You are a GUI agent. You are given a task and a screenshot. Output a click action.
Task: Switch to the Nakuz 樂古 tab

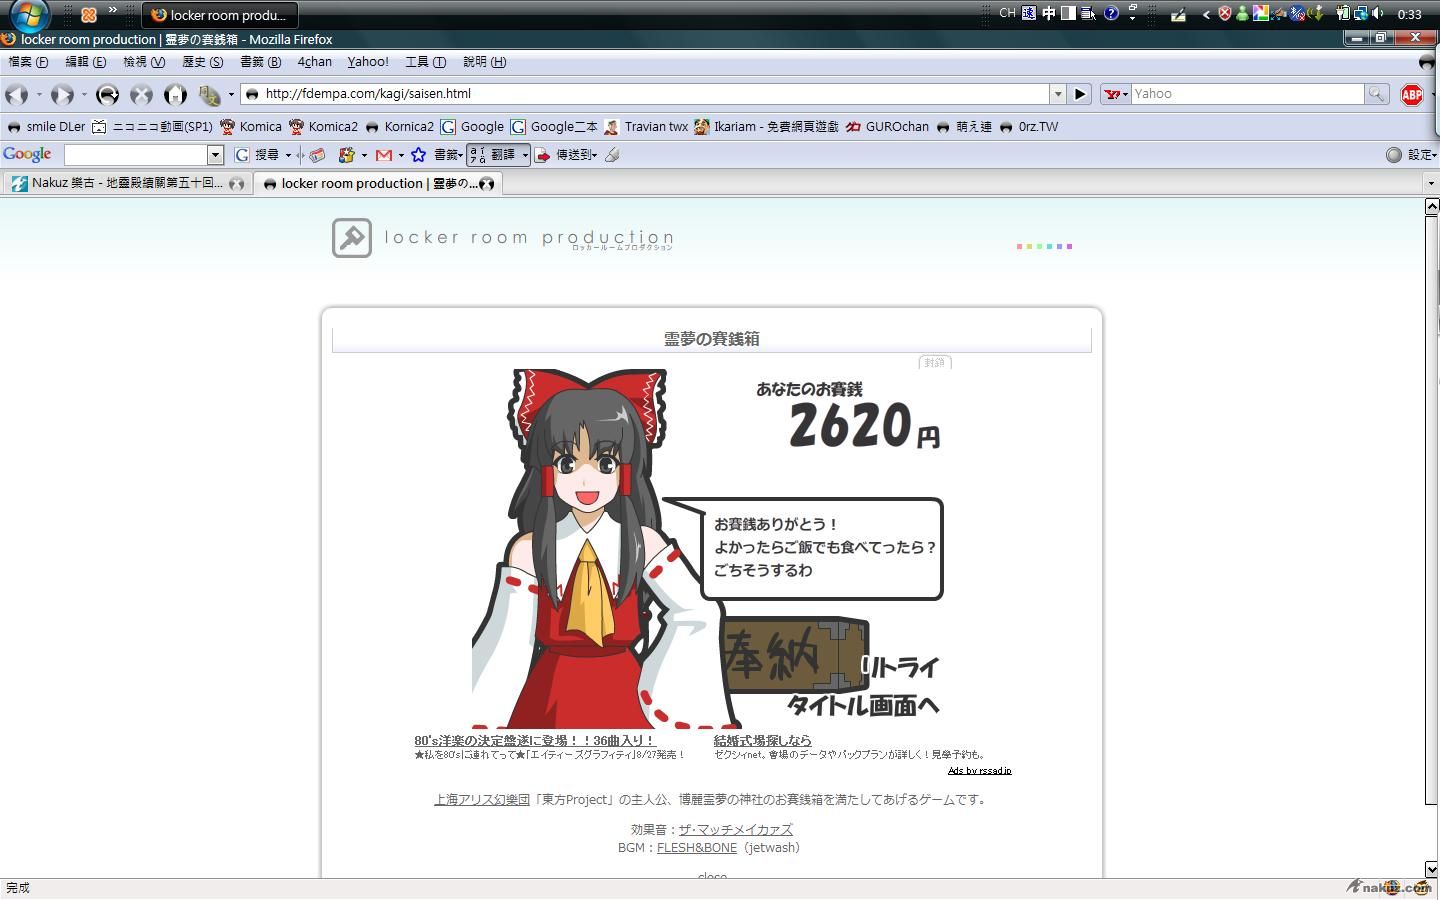point(126,184)
